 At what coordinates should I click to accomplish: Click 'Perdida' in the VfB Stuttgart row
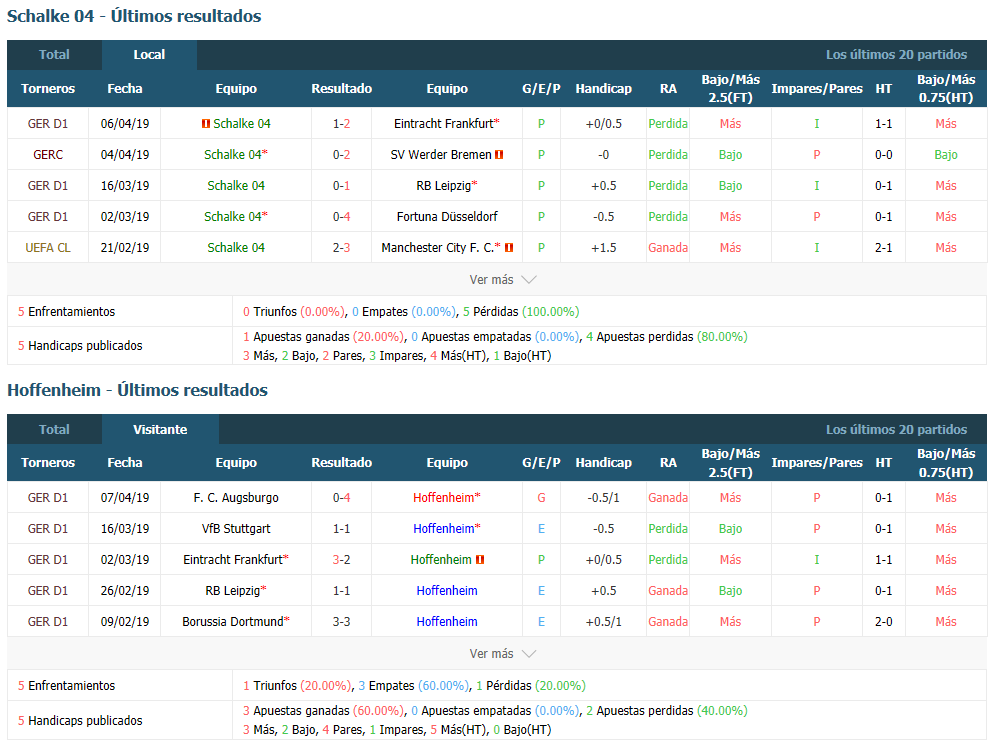668,529
